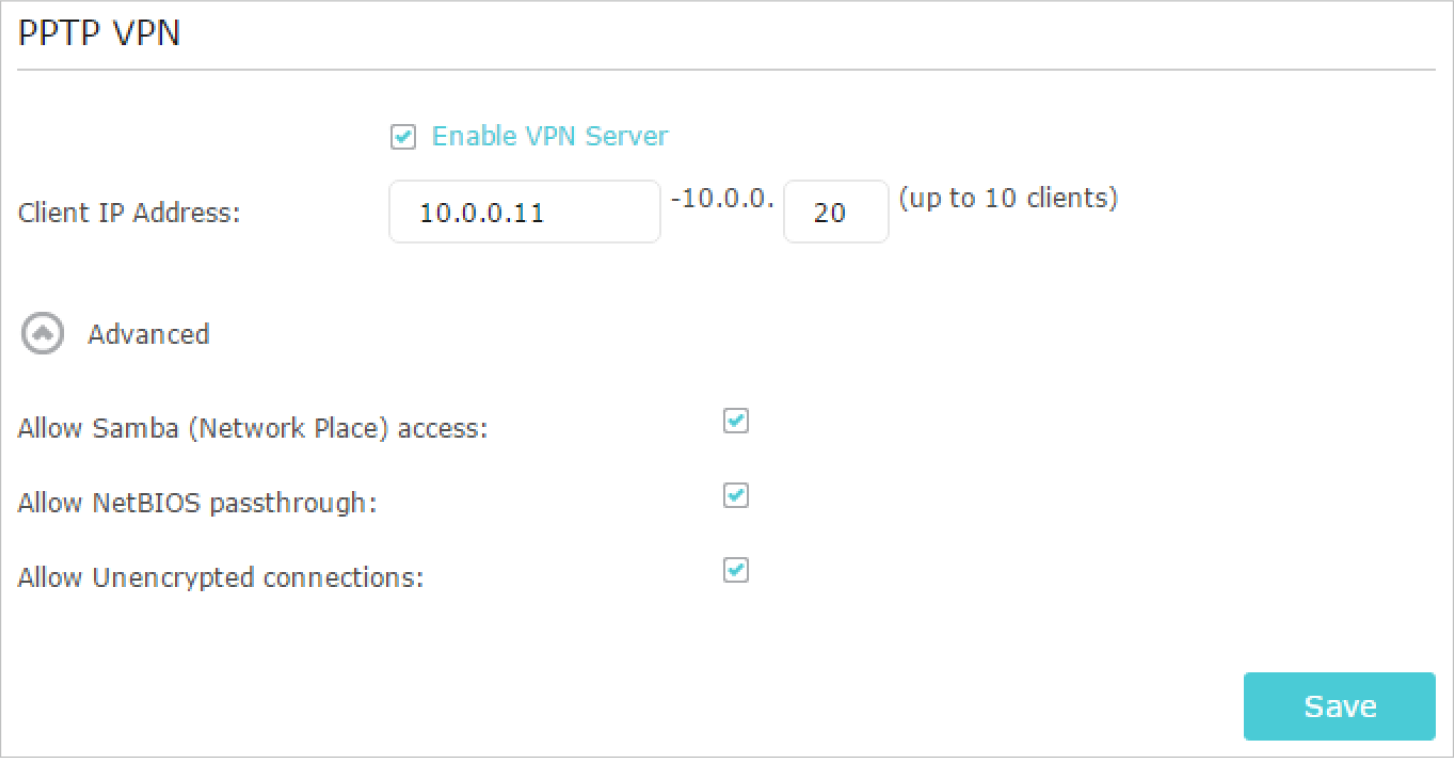Click the divider line under PPTP VPN
The image size is (1454, 758).
[x=726, y=70]
